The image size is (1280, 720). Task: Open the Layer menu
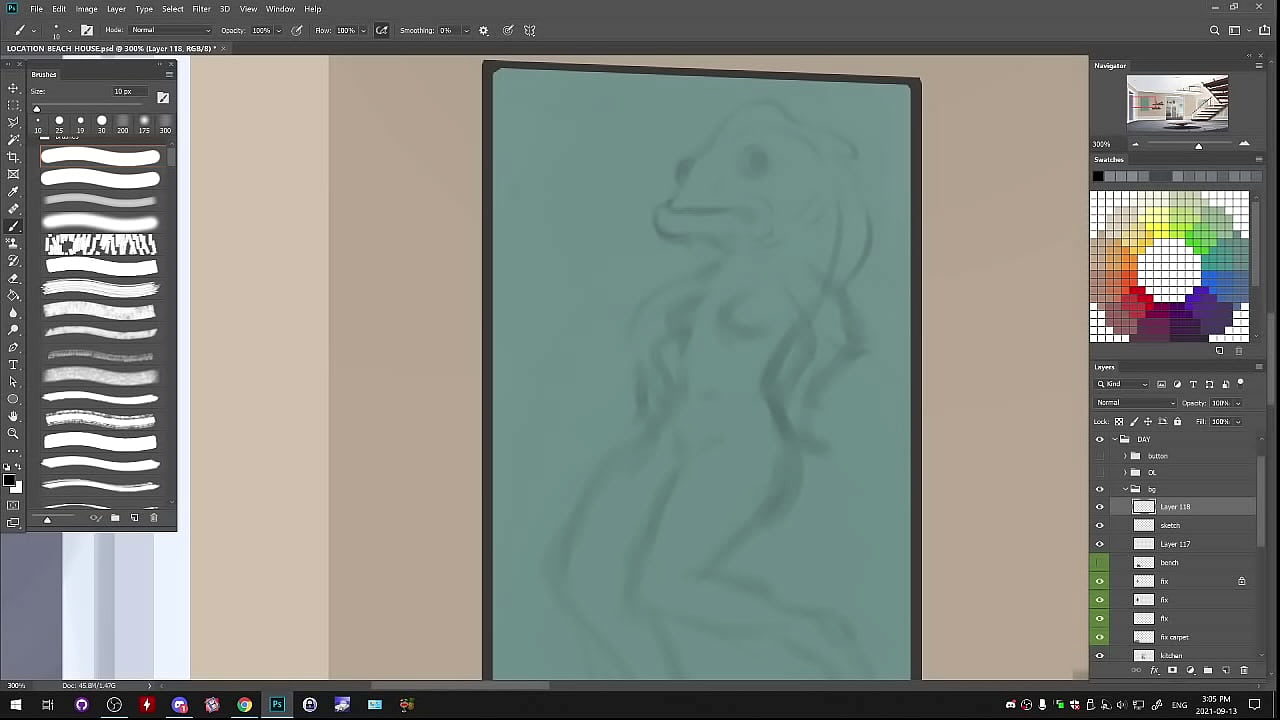116,9
